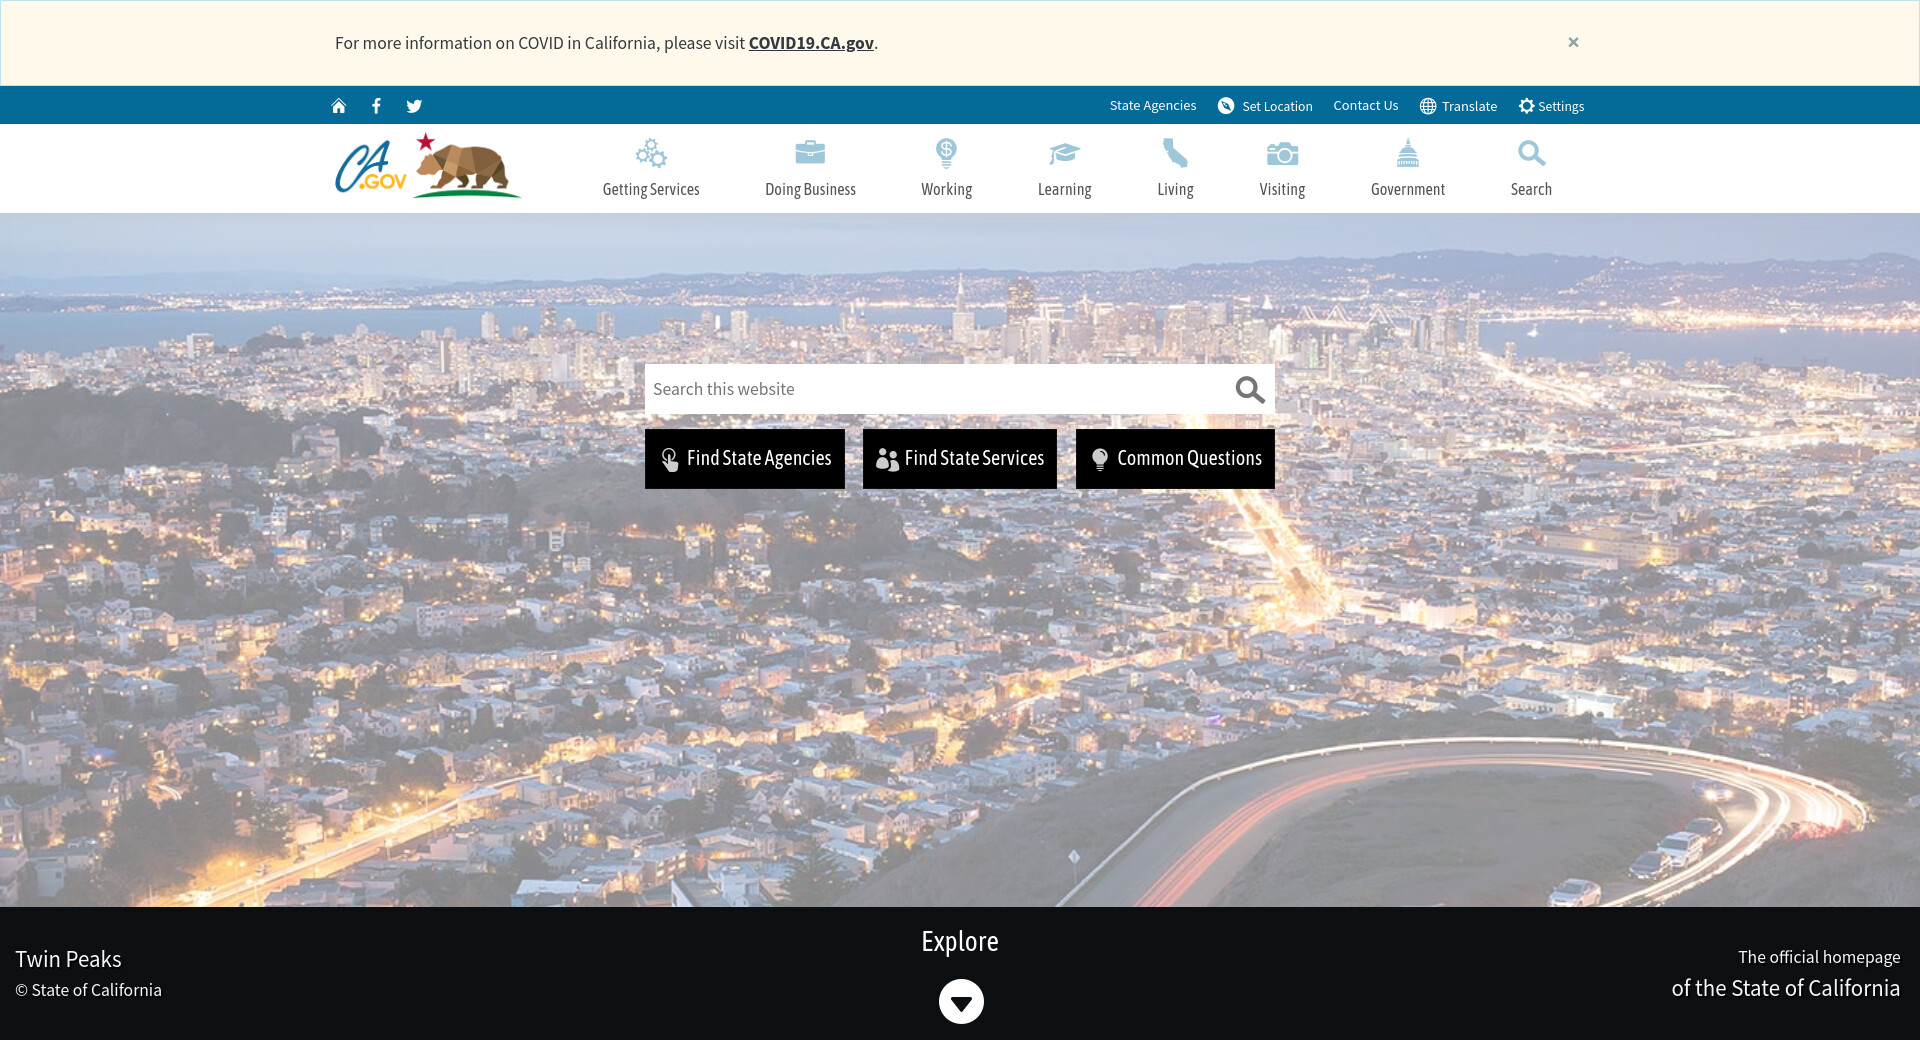
Task: Select the Working navigation item
Action: coord(946,168)
